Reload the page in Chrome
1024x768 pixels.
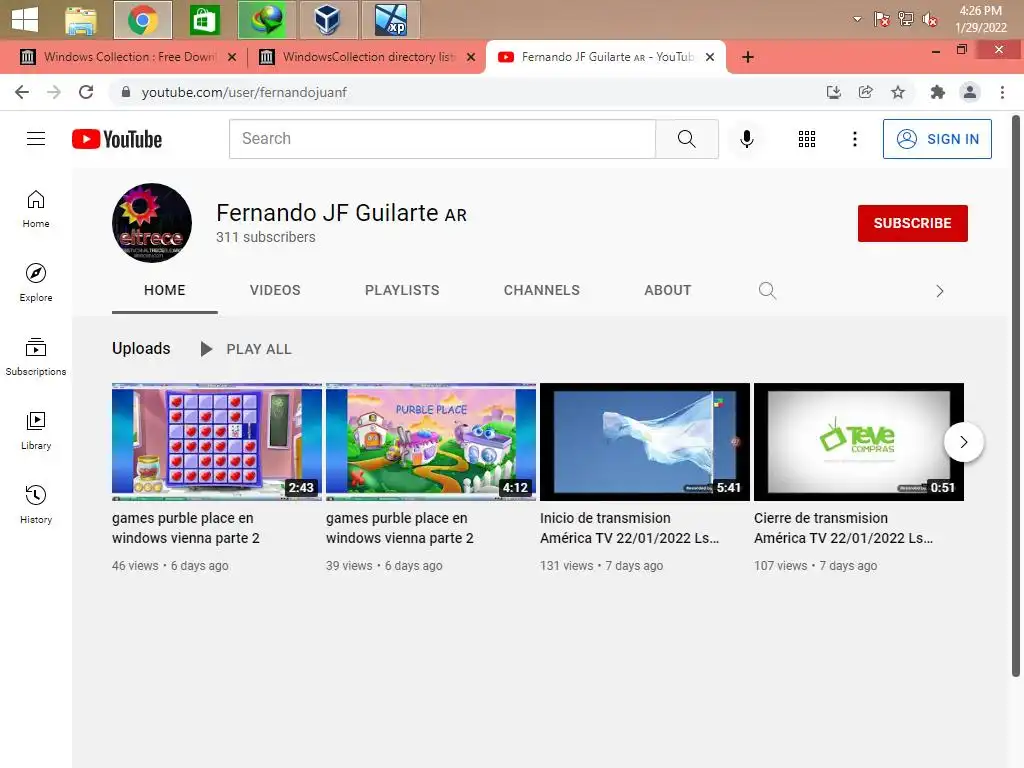click(x=86, y=92)
